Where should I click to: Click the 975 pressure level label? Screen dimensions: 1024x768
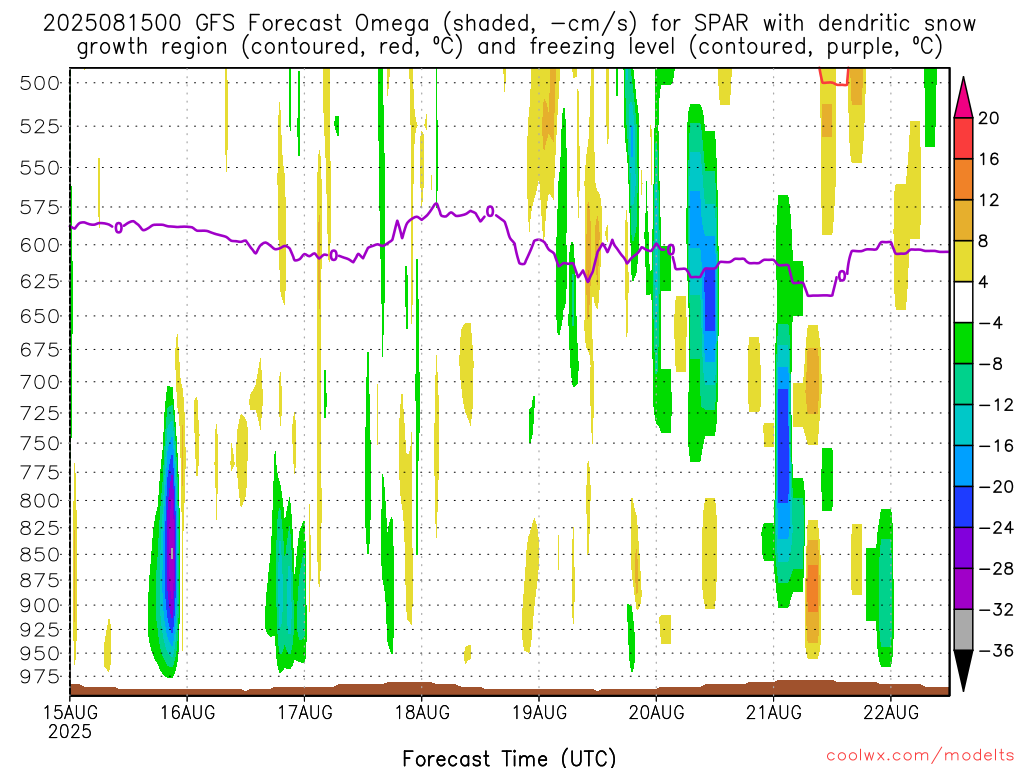click(x=39, y=677)
